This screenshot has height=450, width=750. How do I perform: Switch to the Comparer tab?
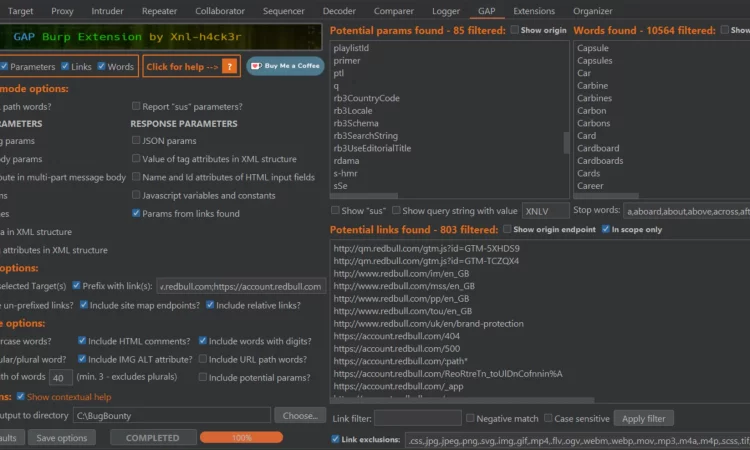[394, 11]
